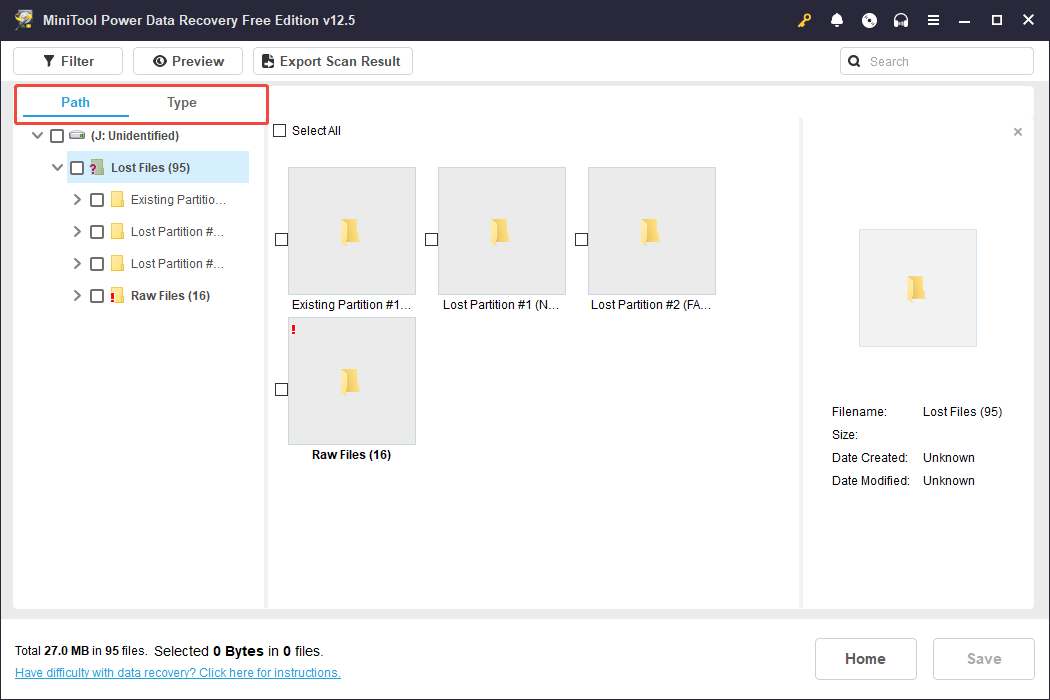Click the folder preview image in details pane
The width and height of the screenshot is (1050, 700).
click(917, 287)
